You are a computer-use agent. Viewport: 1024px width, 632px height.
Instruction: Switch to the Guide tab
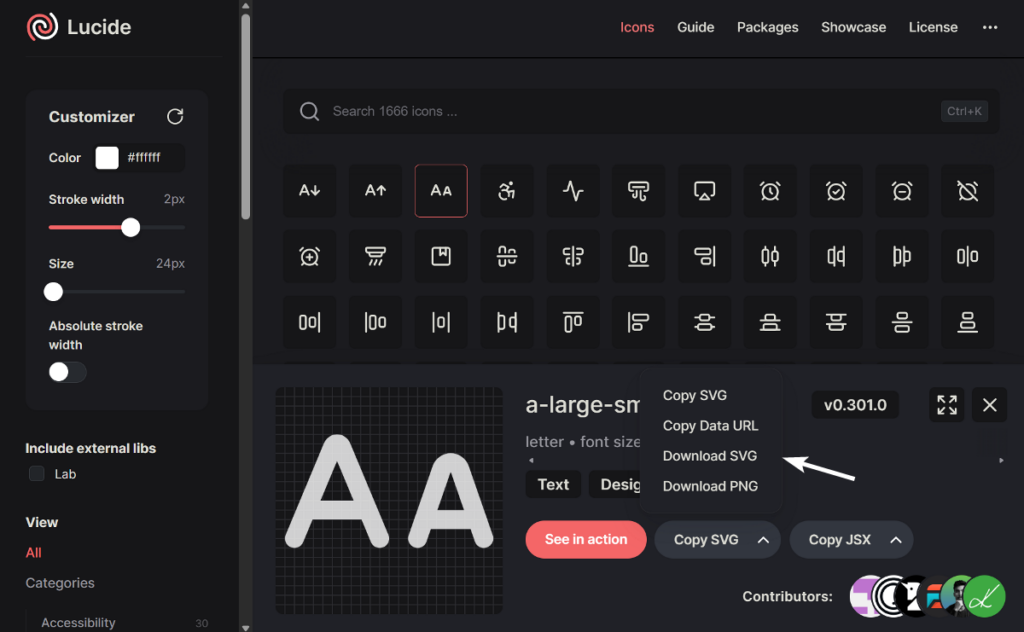[695, 27]
